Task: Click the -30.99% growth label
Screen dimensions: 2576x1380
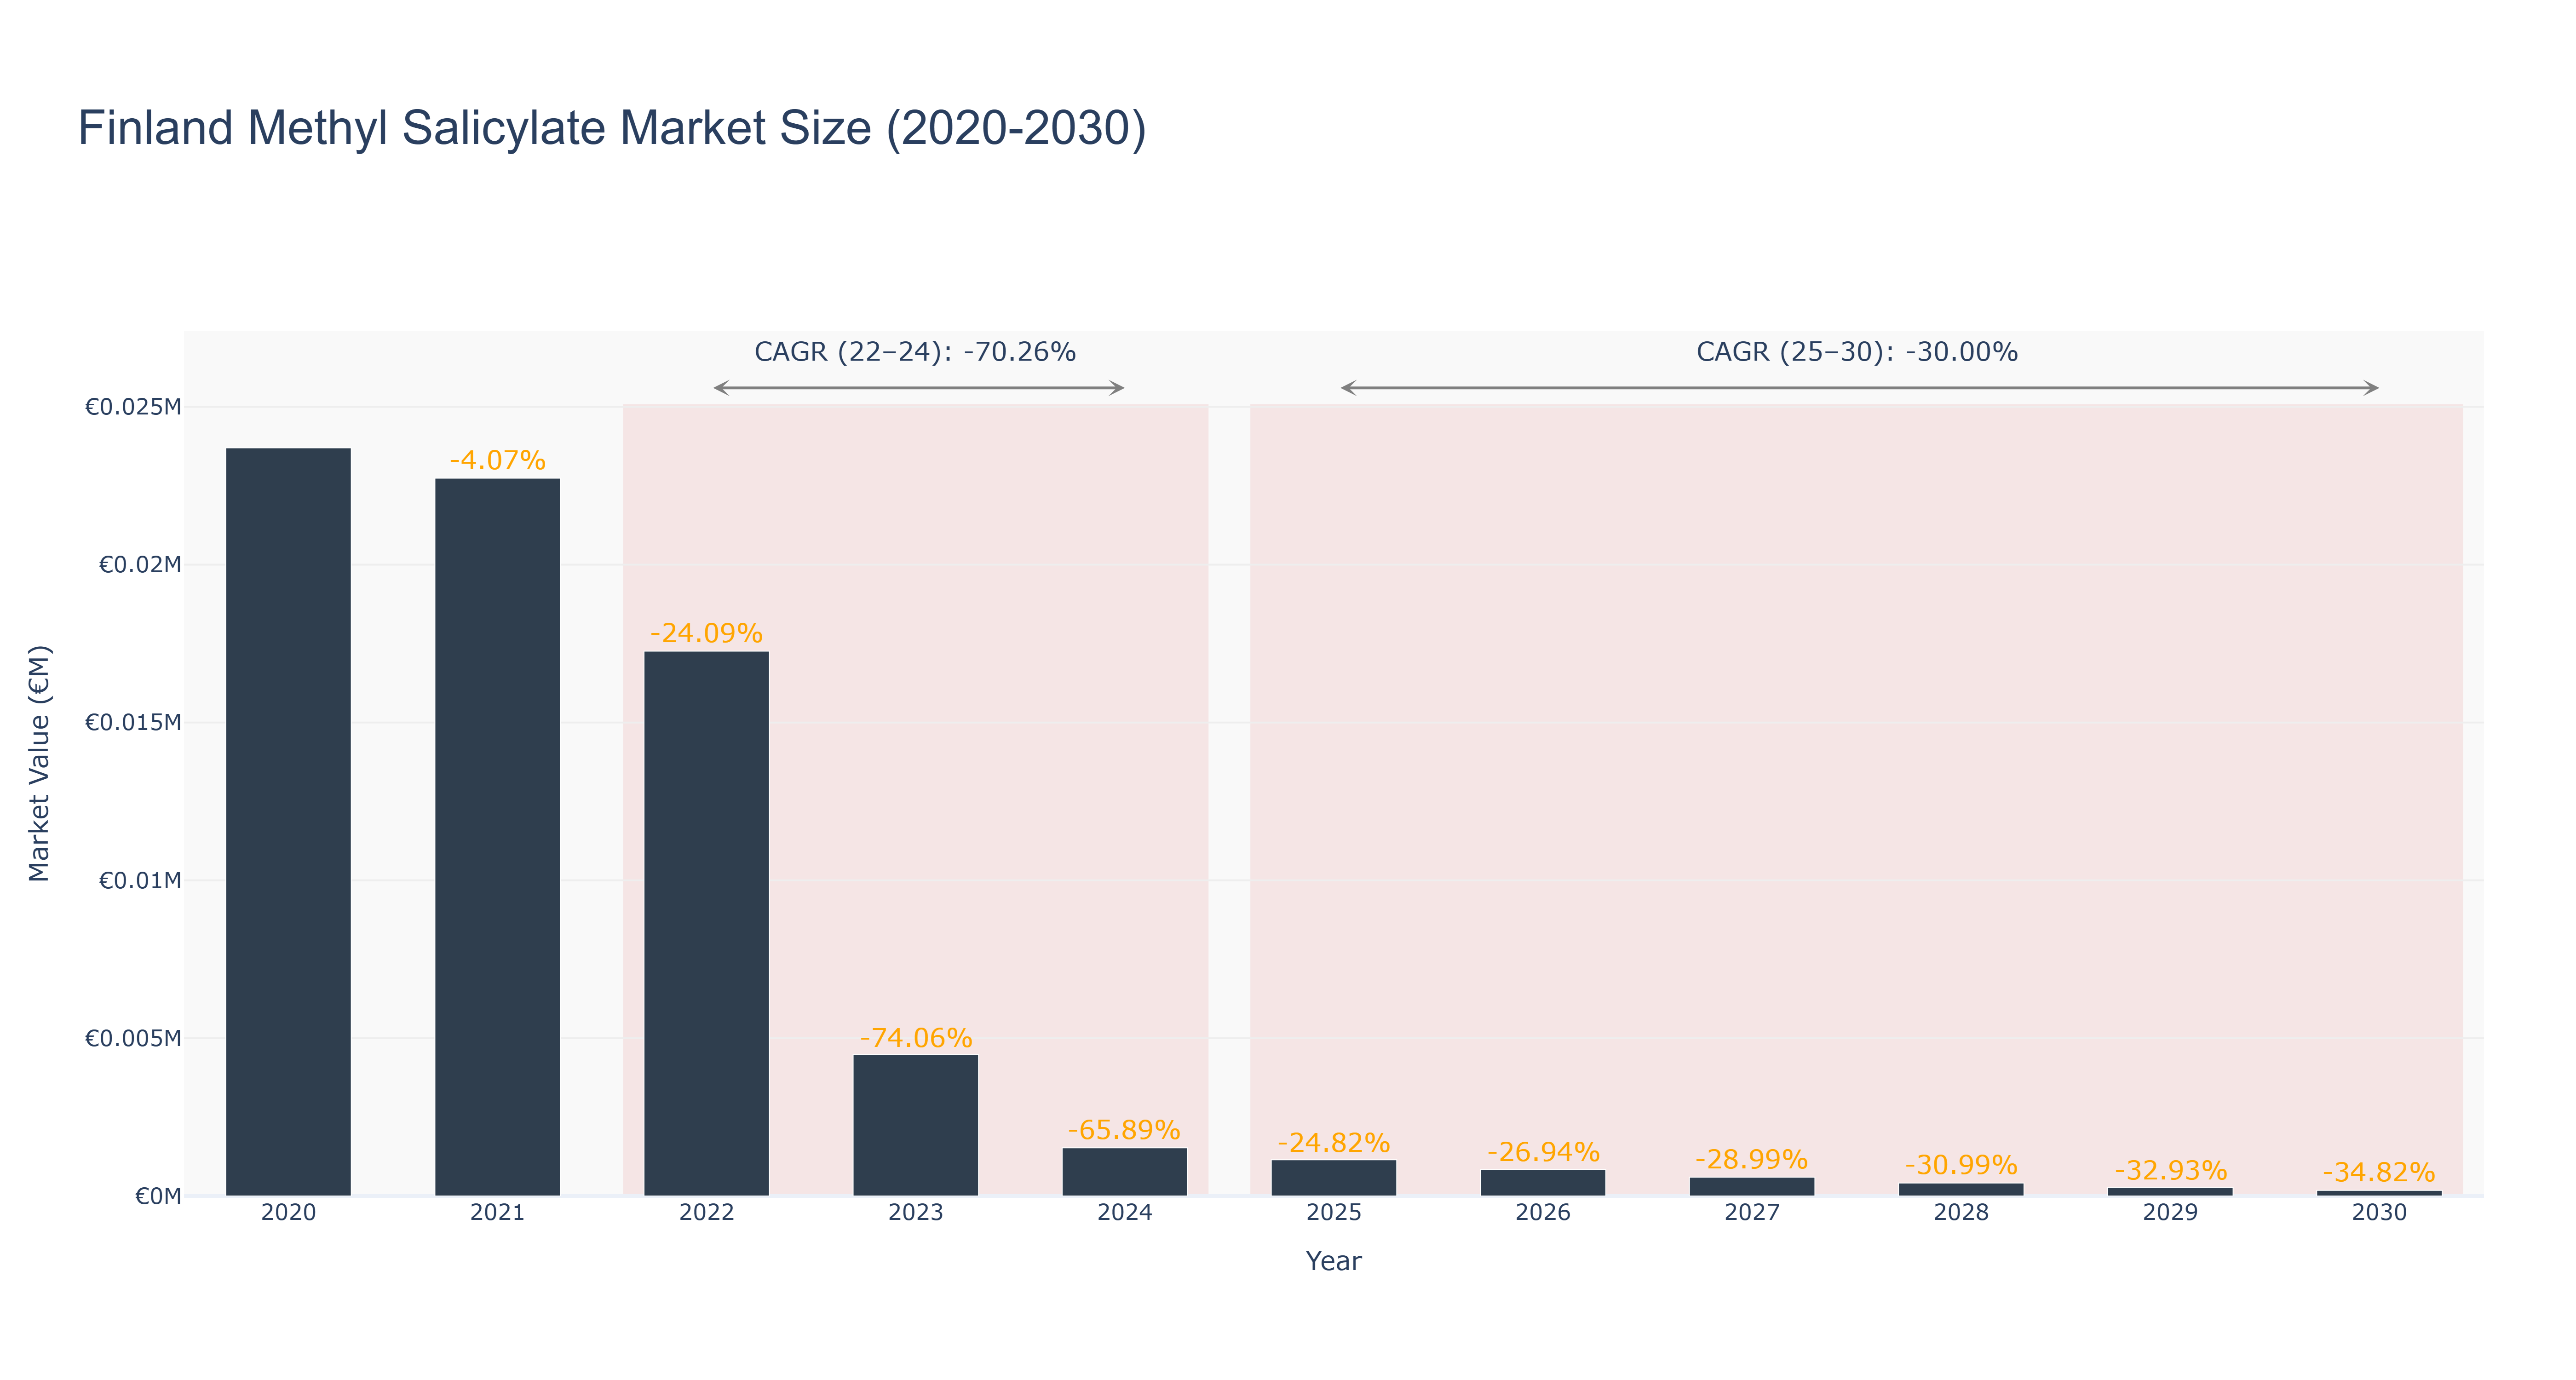Action: pyautogui.click(x=1961, y=1165)
